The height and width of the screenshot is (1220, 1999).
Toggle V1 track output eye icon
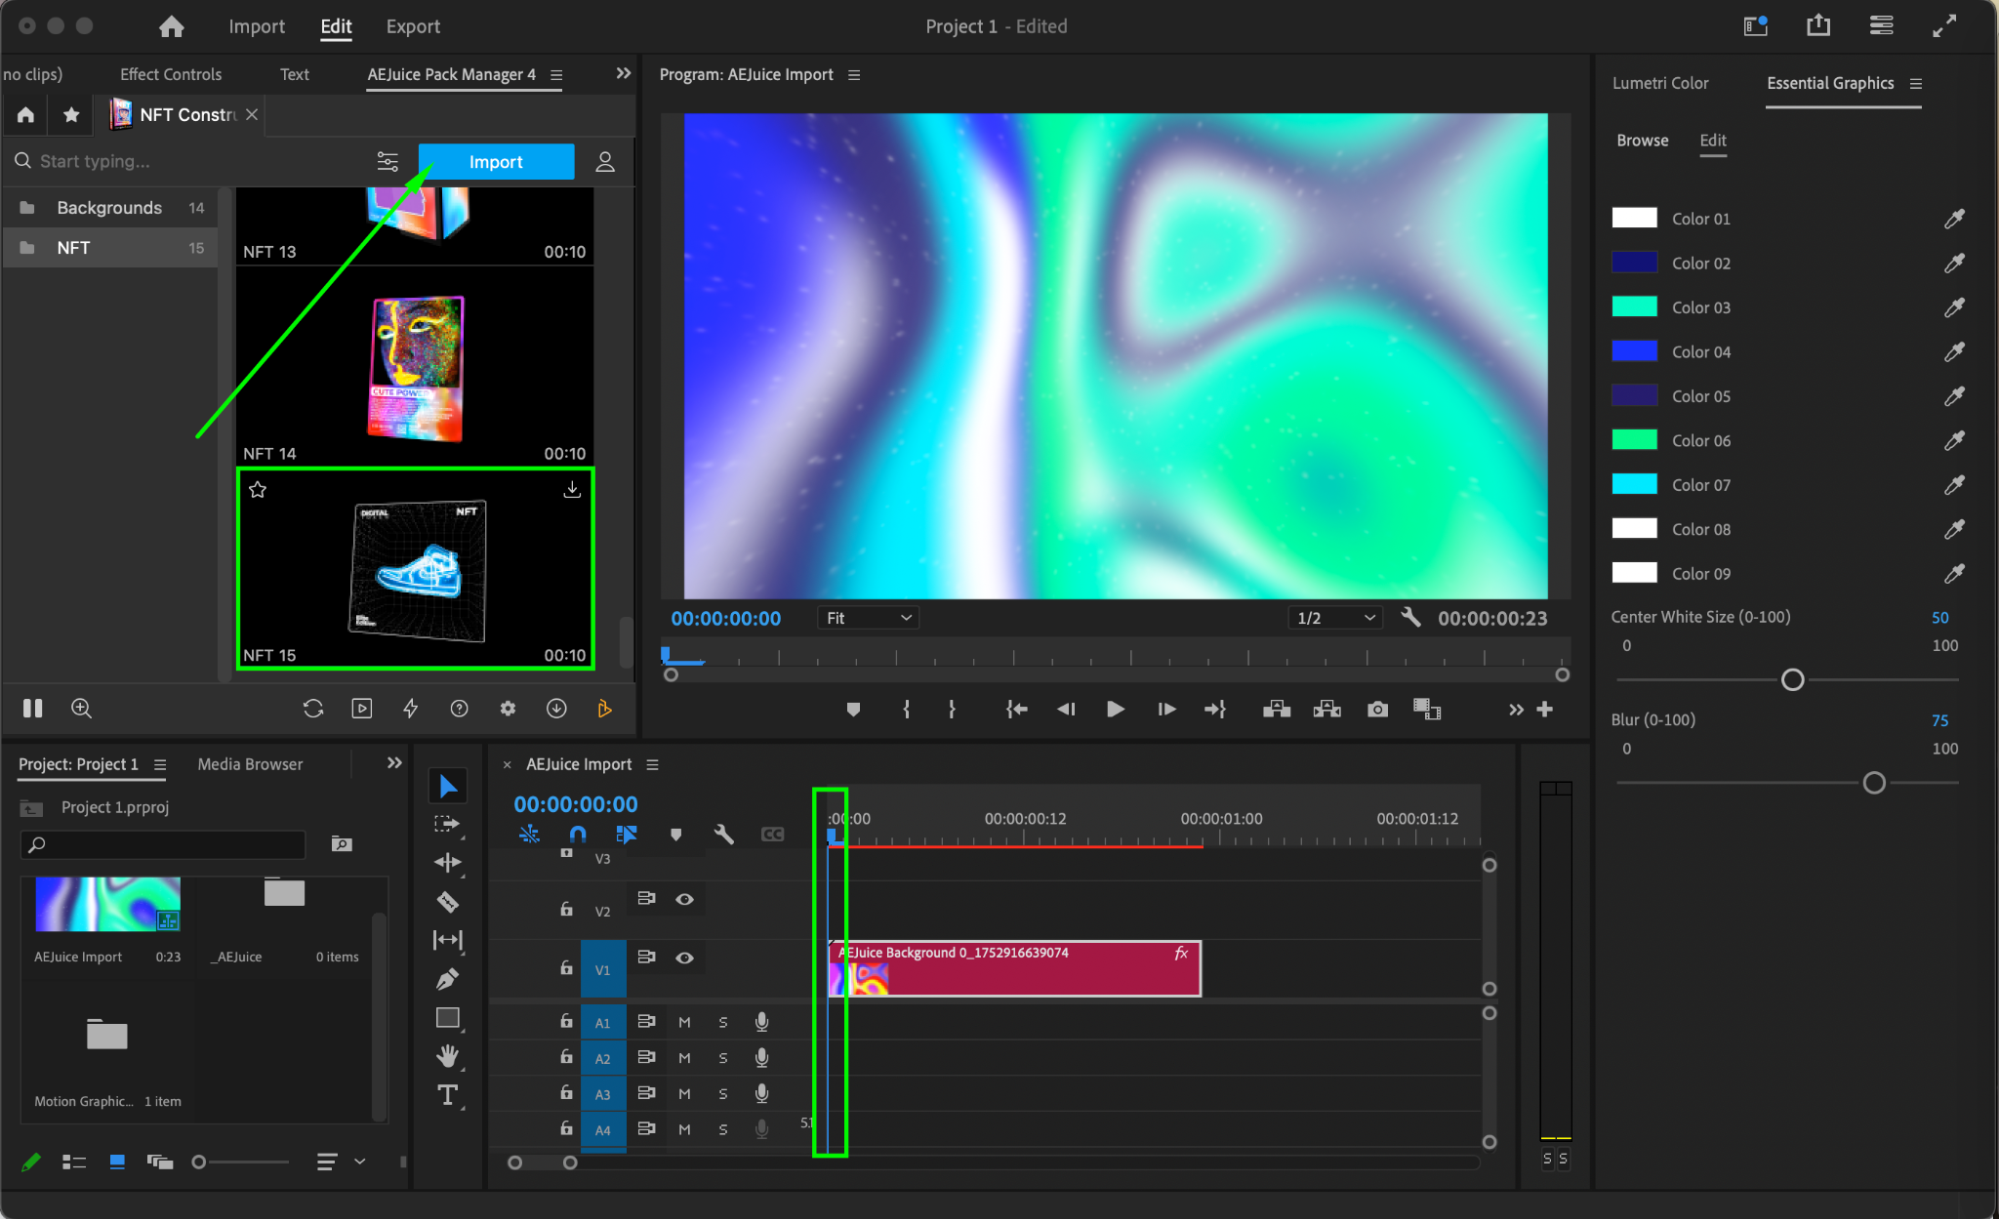pyautogui.click(x=684, y=958)
